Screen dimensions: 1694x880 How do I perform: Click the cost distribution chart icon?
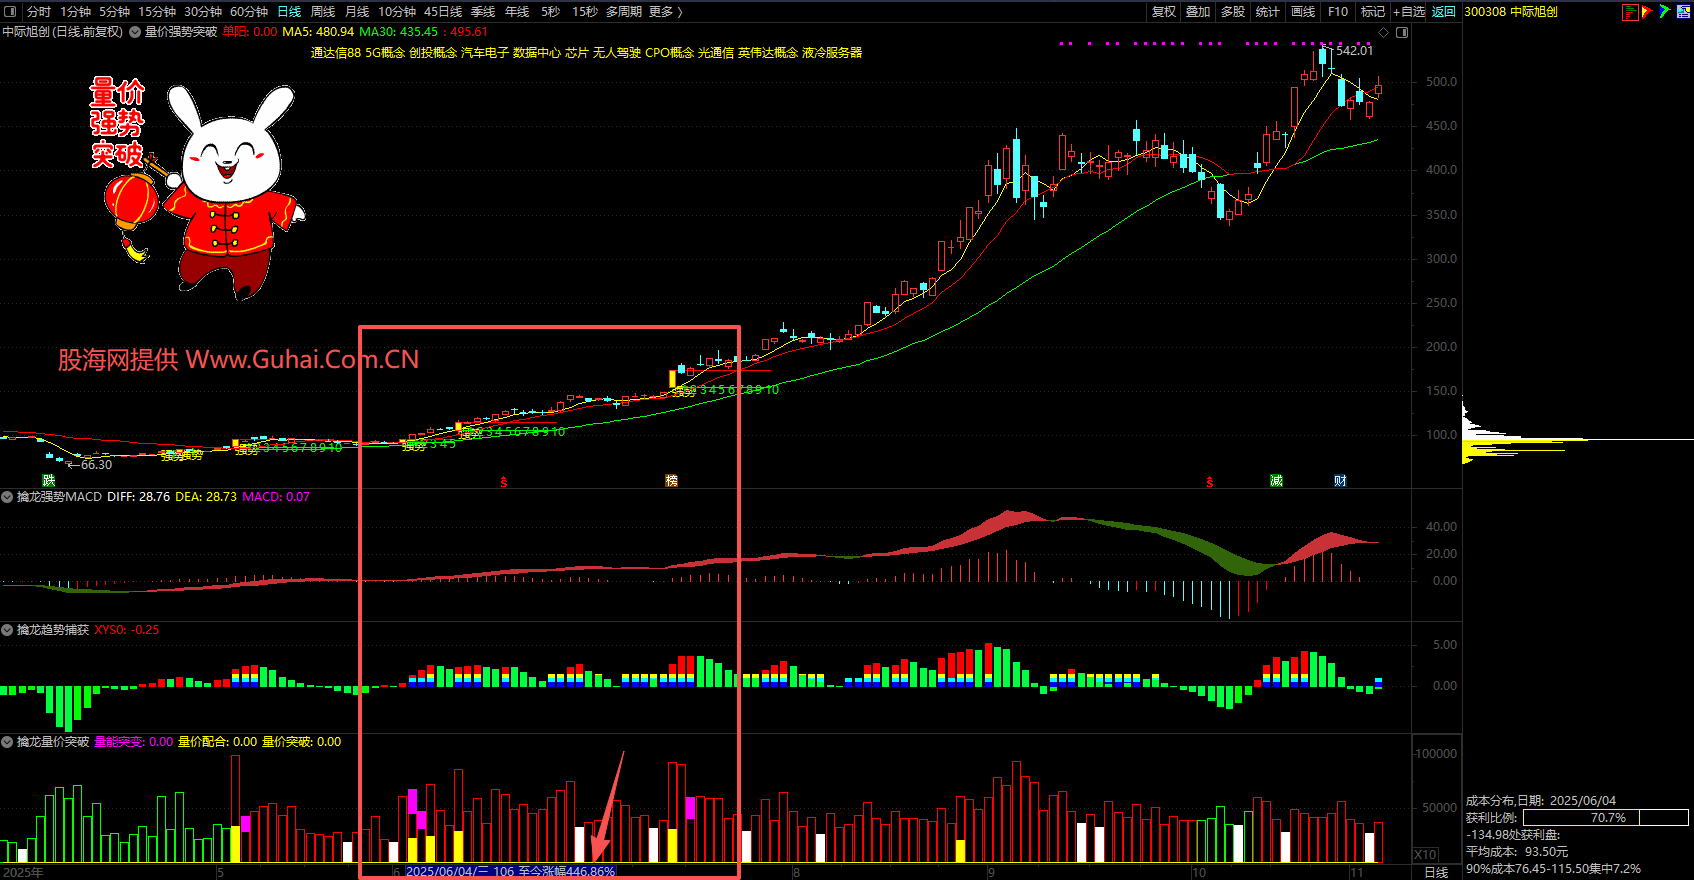tap(1630, 12)
